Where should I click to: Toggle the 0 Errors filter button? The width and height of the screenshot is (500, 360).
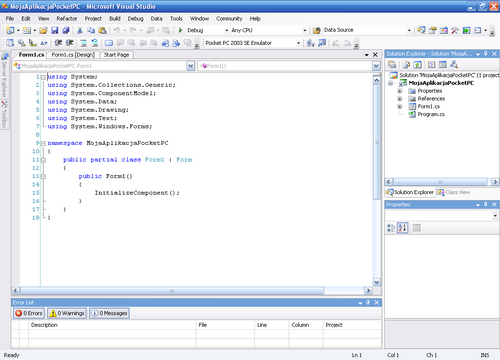(29, 313)
